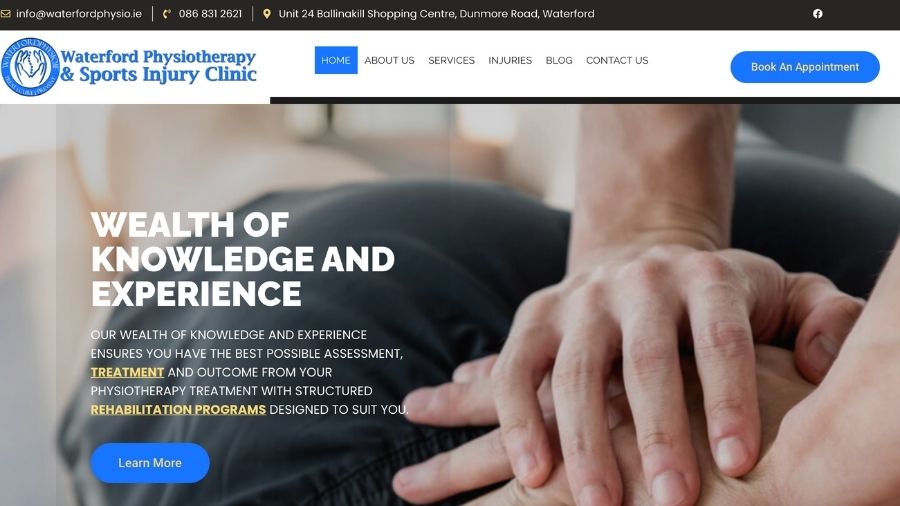Click the 086 831 2621 phone number

tap(210, 14)
